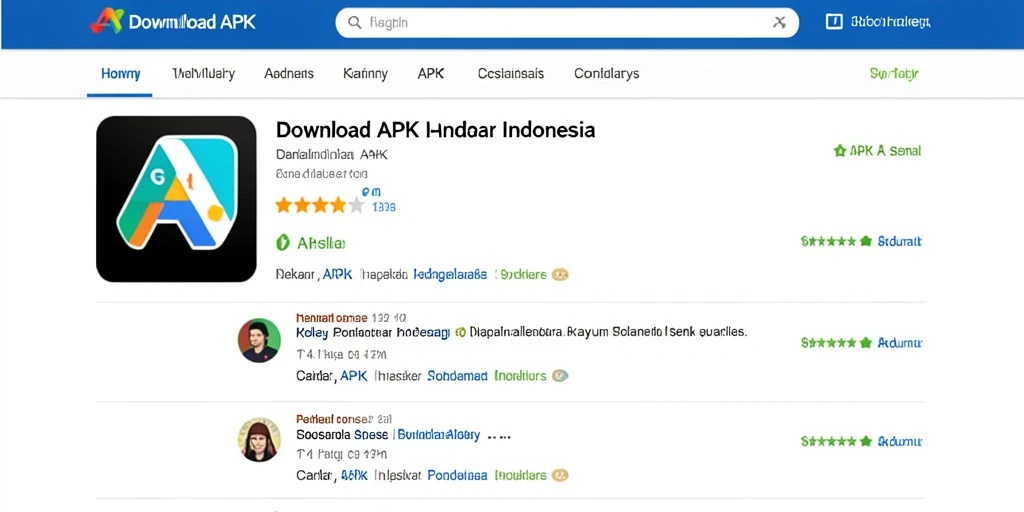Image resolution: width=1024 pixels, height=512 pixels.
Task: Switch to the Thehvilulary tab
Action: coord(204,74)
